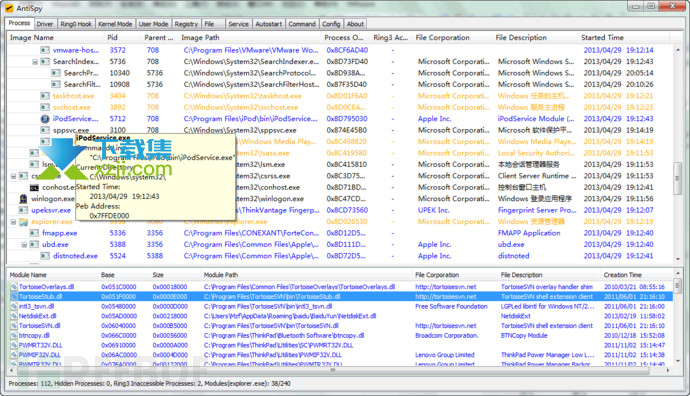The image size is (690, 396).
Task: Click the AntiSpy title bar icon
Action: tap(9, 8)
